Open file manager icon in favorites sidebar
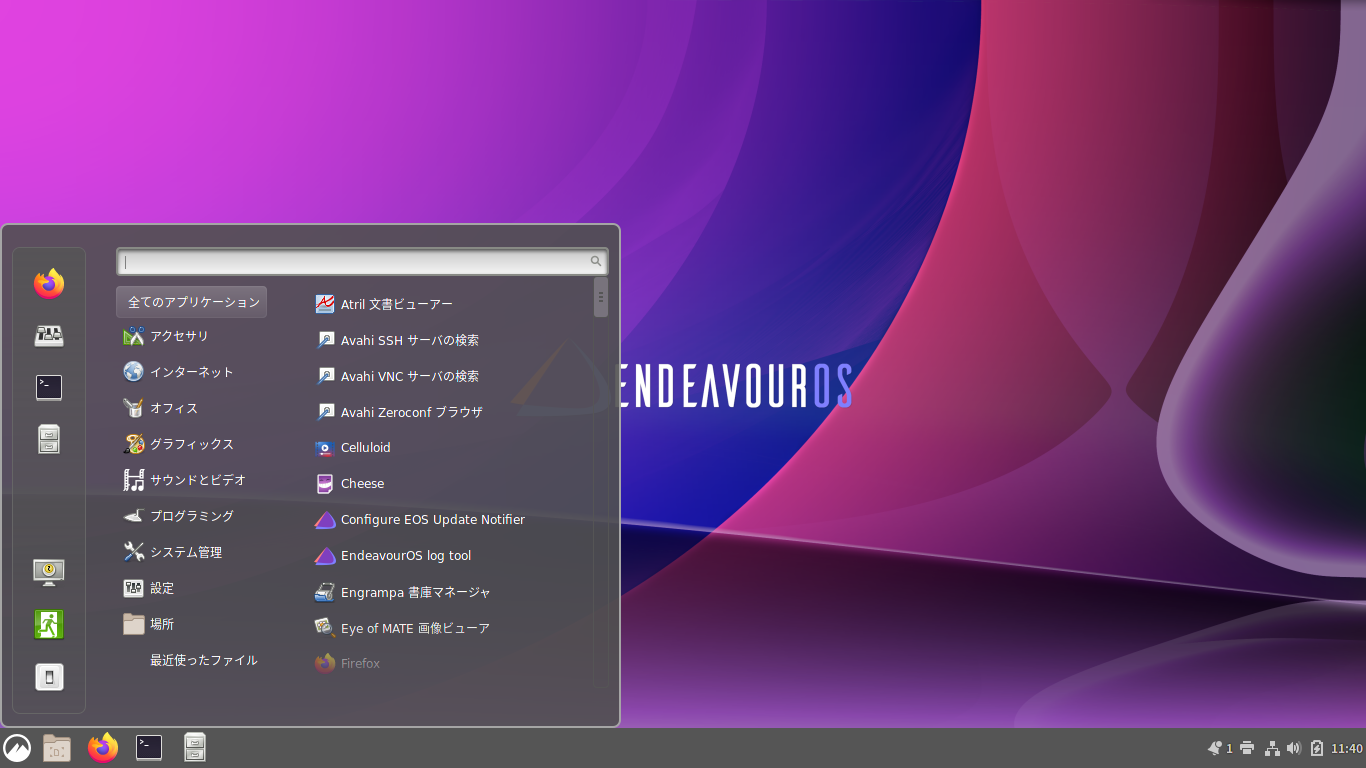Screen dimensions: 1366x768 pos(49,439)
